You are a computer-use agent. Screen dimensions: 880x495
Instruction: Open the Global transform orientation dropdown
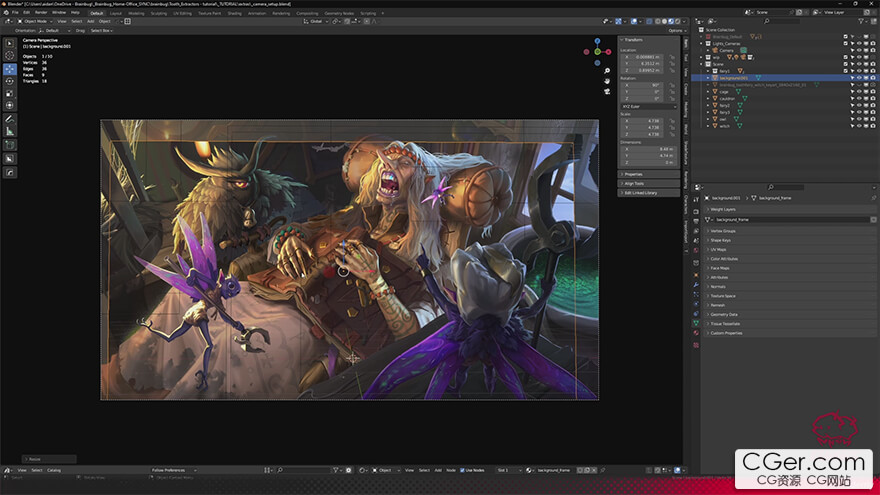click(x=316, y=21)
